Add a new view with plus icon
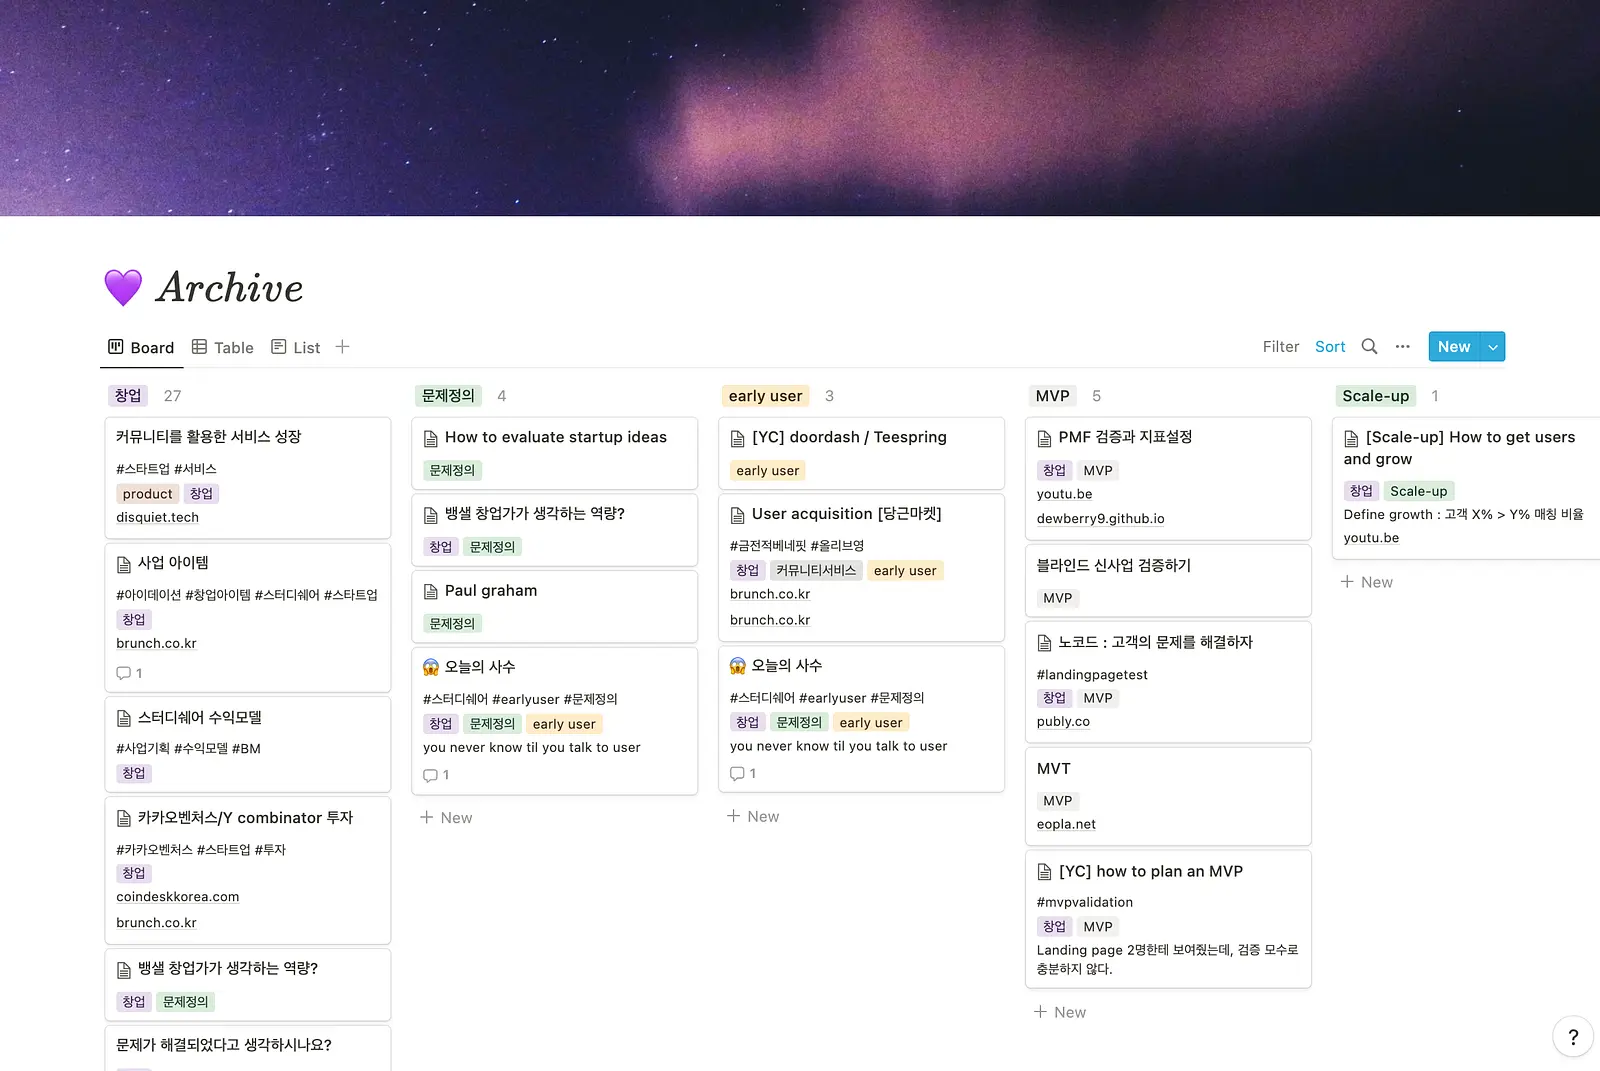Screen dimensions: 1600x1071 pyautogui.click(x=342, y=347)
